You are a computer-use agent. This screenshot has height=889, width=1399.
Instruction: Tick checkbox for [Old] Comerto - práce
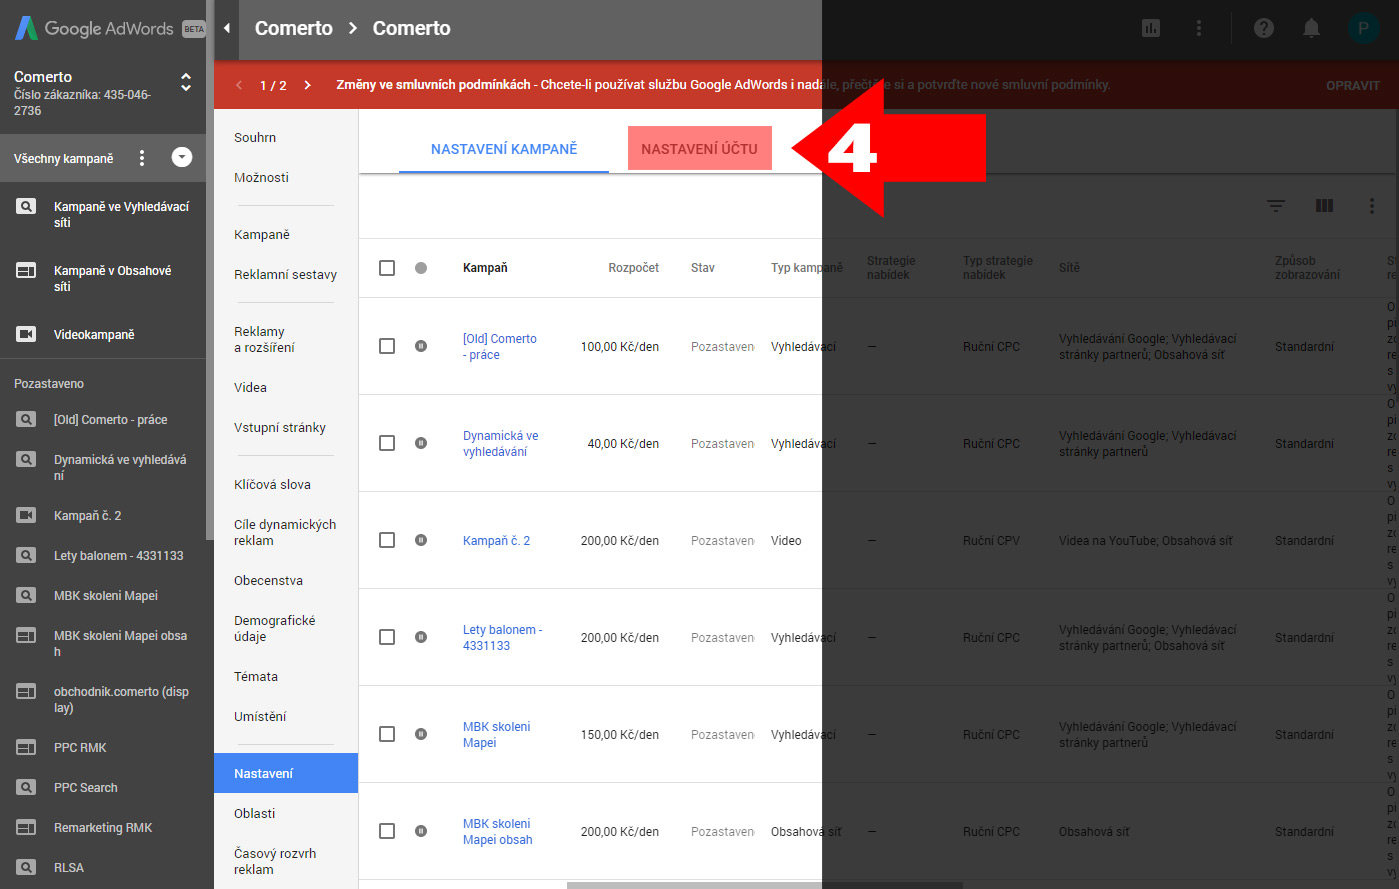pos(387,346)
